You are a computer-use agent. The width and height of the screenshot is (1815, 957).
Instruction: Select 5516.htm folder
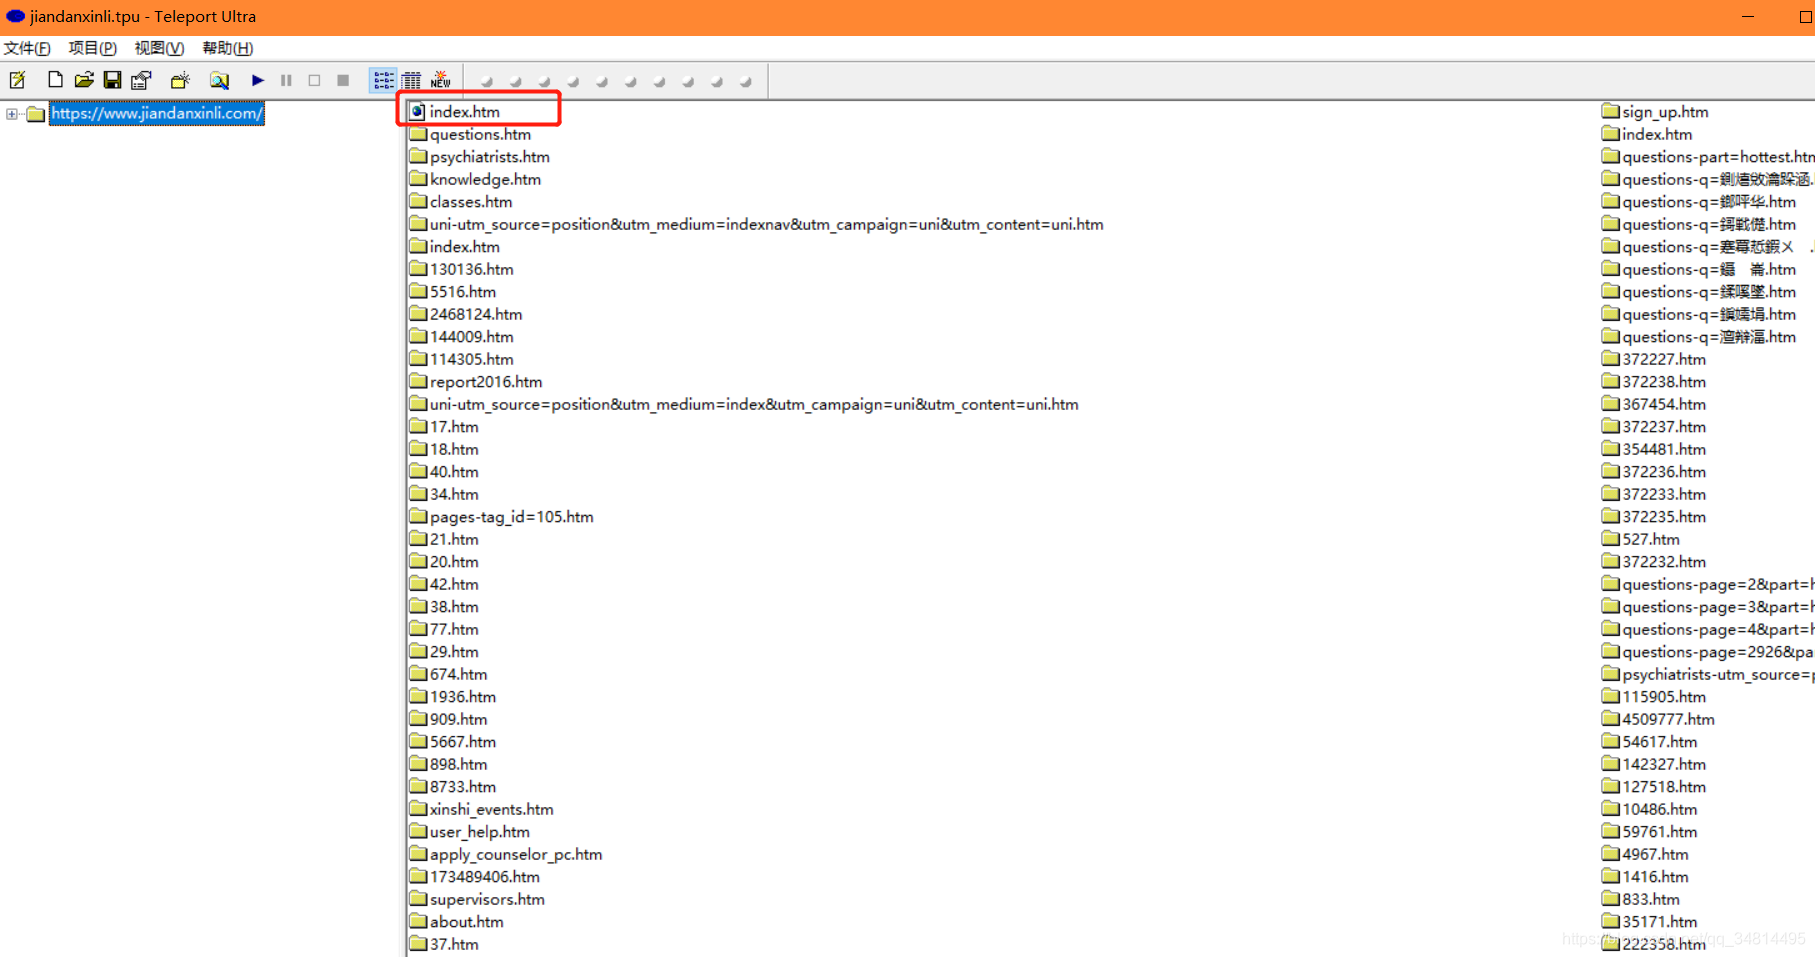point(463,292)
